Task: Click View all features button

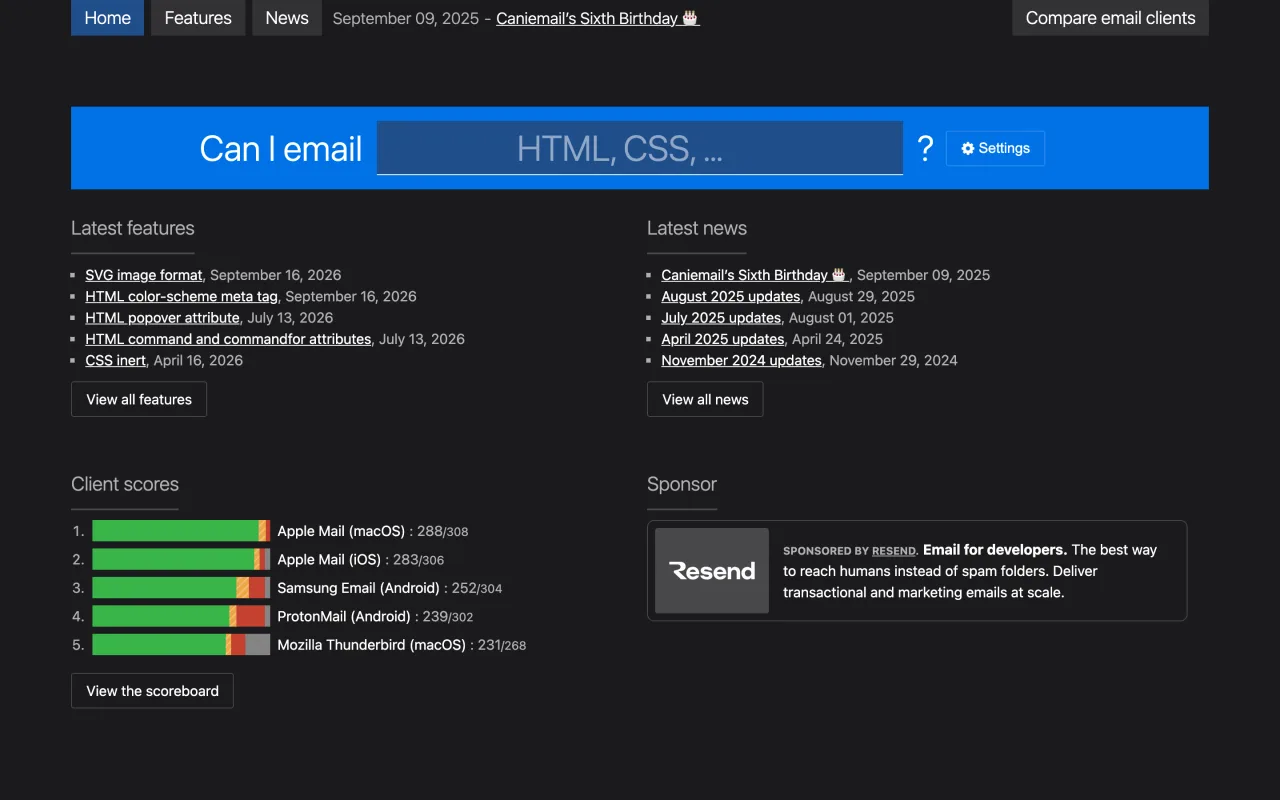Action: tap(139, 399)
